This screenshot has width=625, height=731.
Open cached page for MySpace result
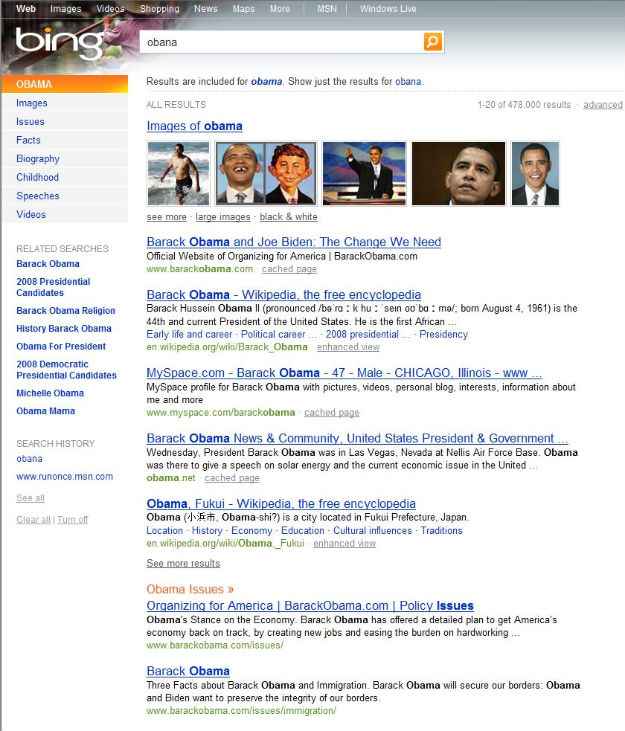tap(331, 413)
